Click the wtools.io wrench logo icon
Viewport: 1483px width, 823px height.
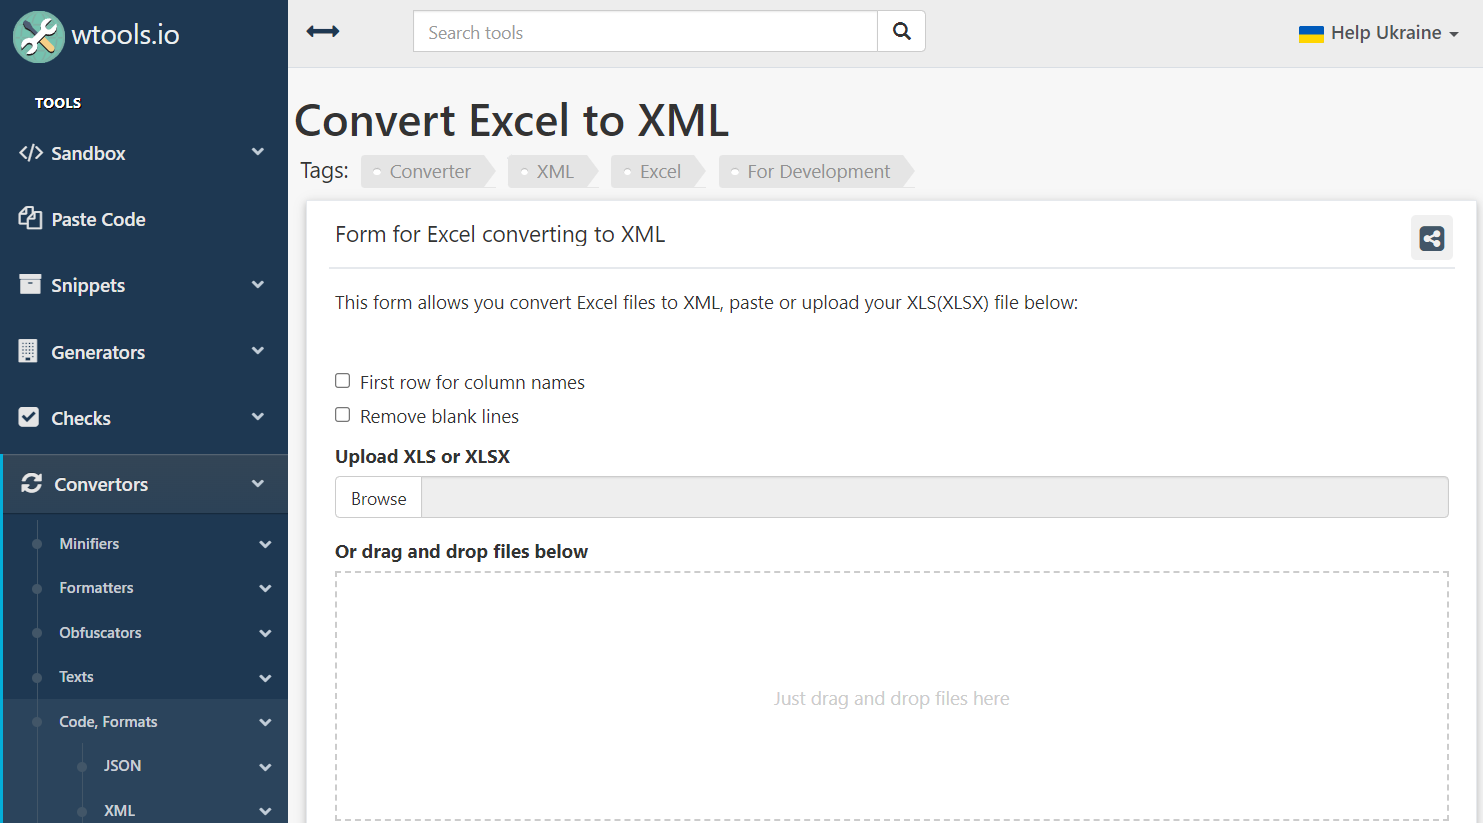click(x=39, y=36)
